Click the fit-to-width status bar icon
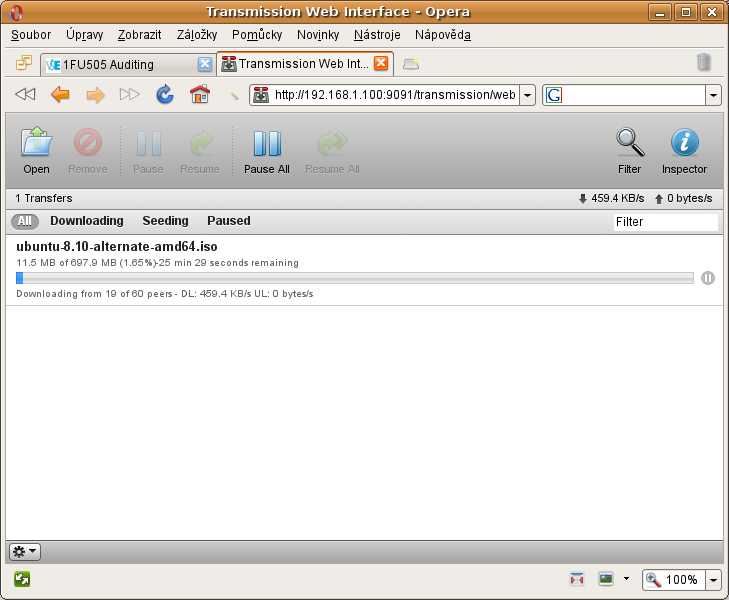The height and width of the screenshot is (600, 729). [577, 579]
